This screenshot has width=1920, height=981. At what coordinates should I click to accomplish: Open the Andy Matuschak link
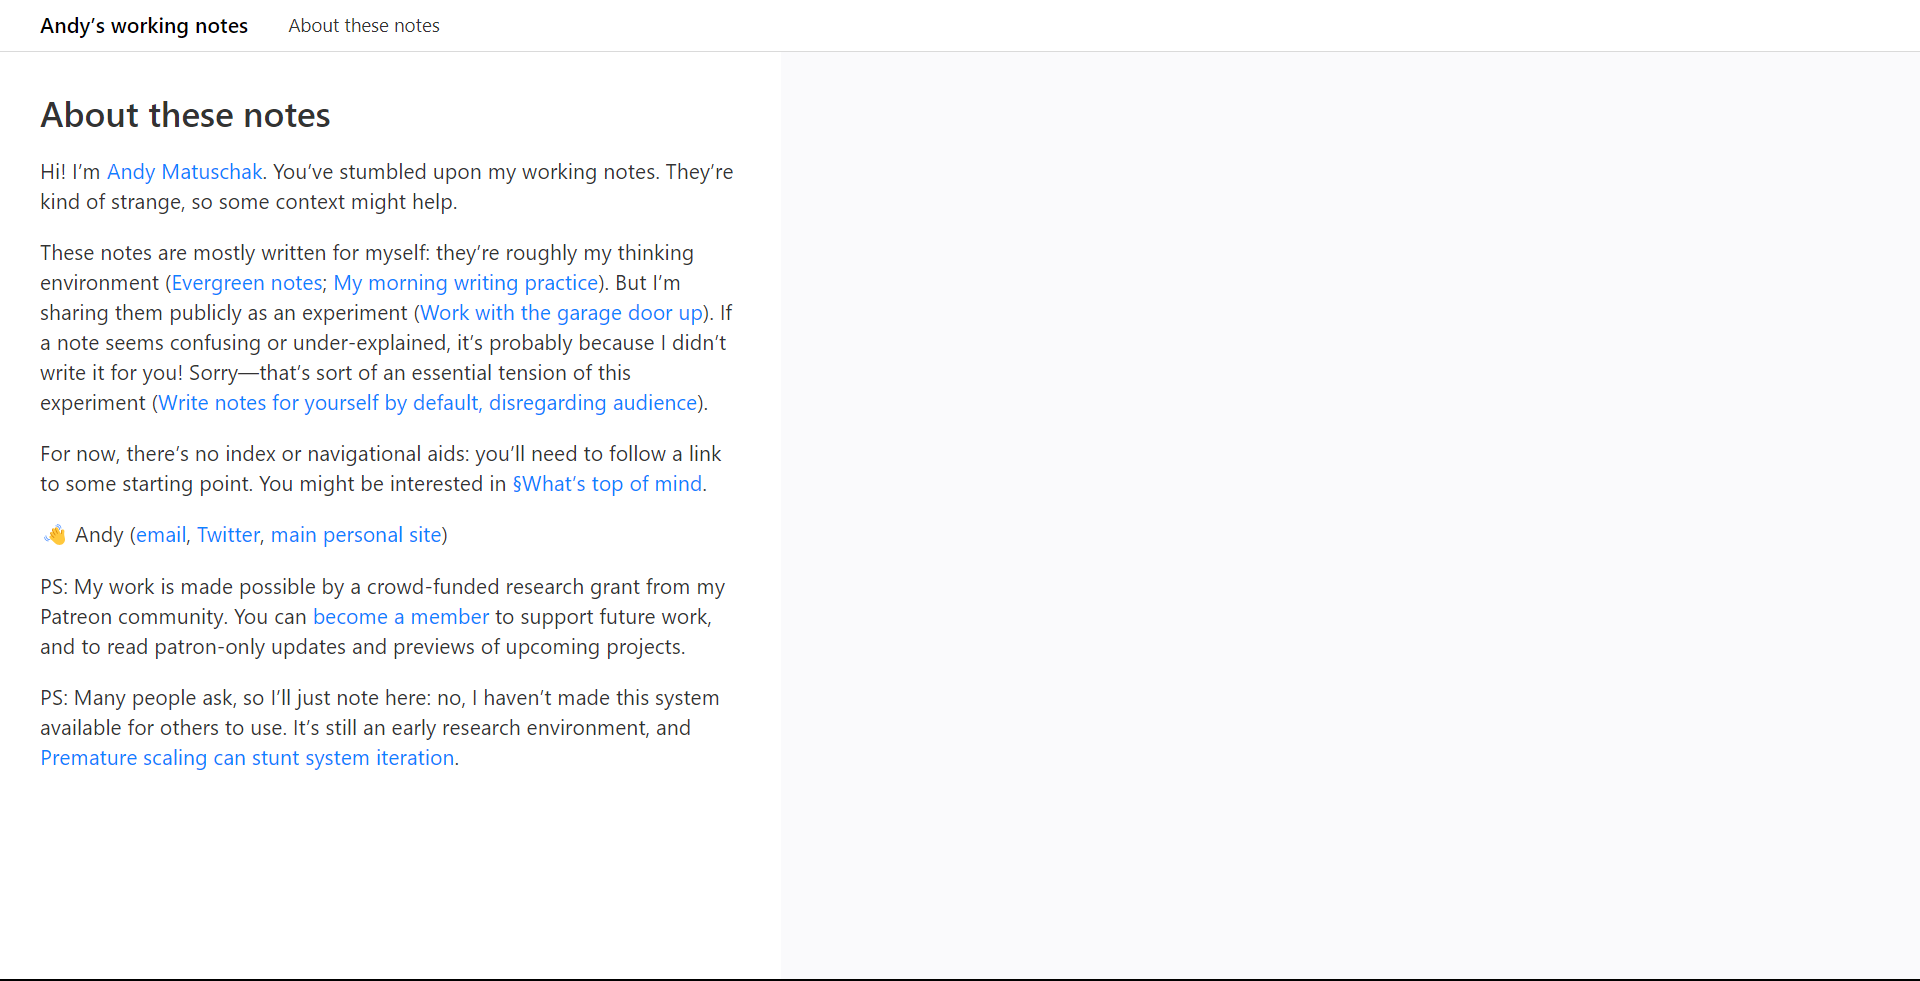[184, 172]
